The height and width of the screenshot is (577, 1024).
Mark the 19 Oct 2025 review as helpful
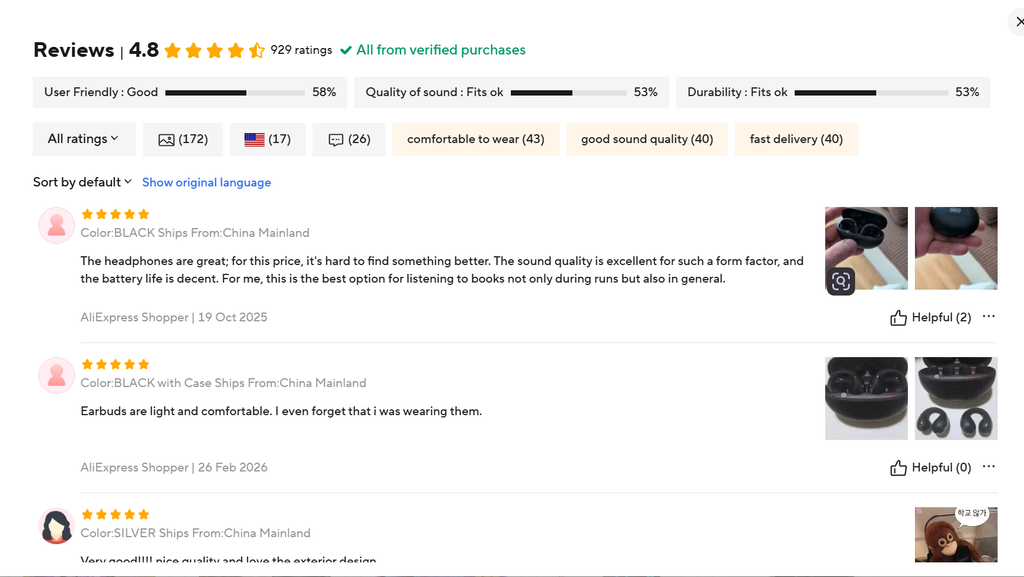930,317
